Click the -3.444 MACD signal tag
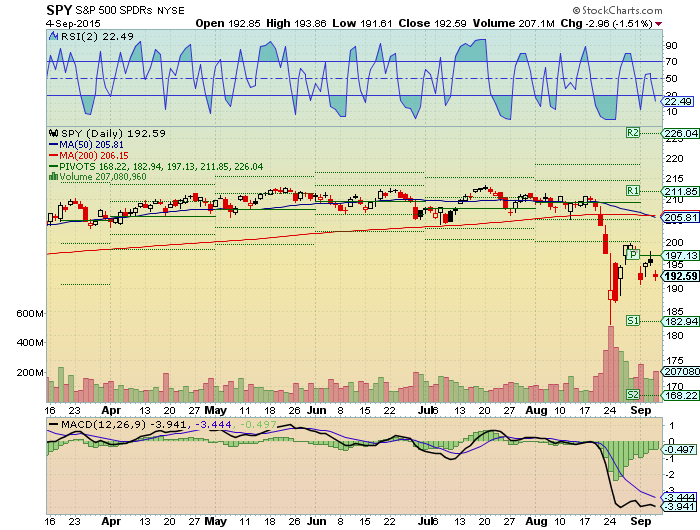This screenshot has height=530, width=700. [678, 497]
